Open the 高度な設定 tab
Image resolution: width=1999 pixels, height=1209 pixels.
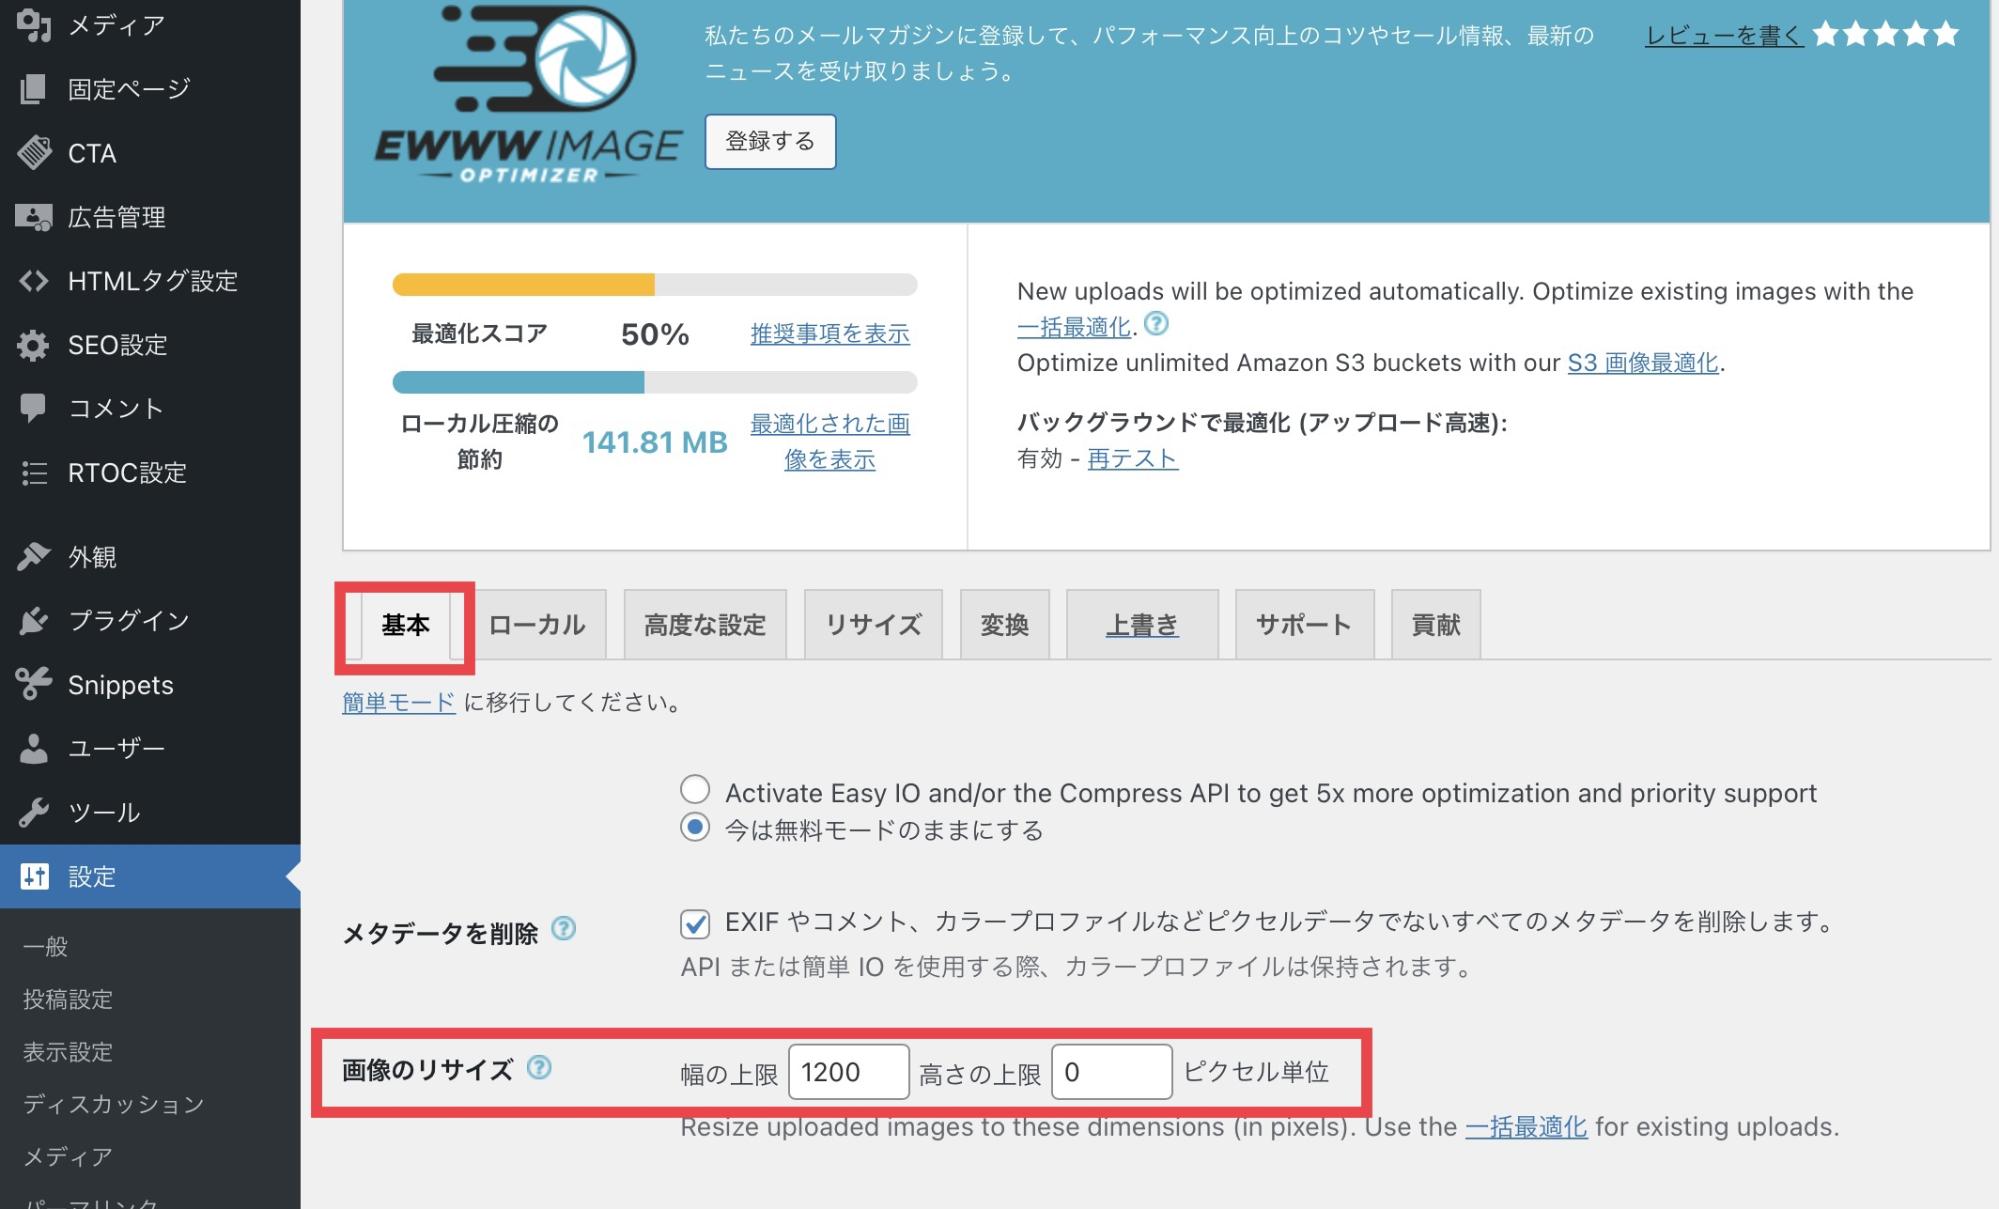pos(705,626)
